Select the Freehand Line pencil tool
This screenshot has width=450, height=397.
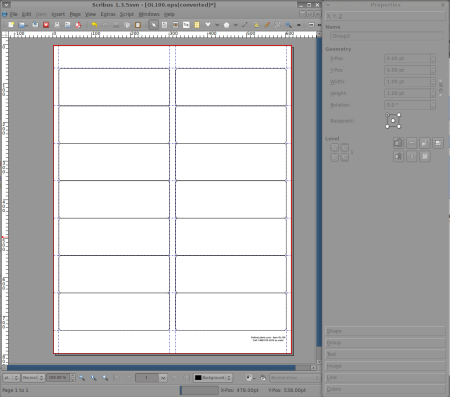267,25
